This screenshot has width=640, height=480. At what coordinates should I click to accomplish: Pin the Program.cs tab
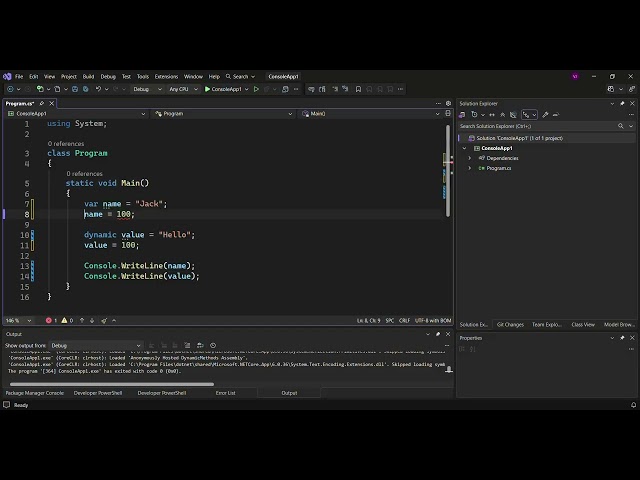[x=42, y=104]
